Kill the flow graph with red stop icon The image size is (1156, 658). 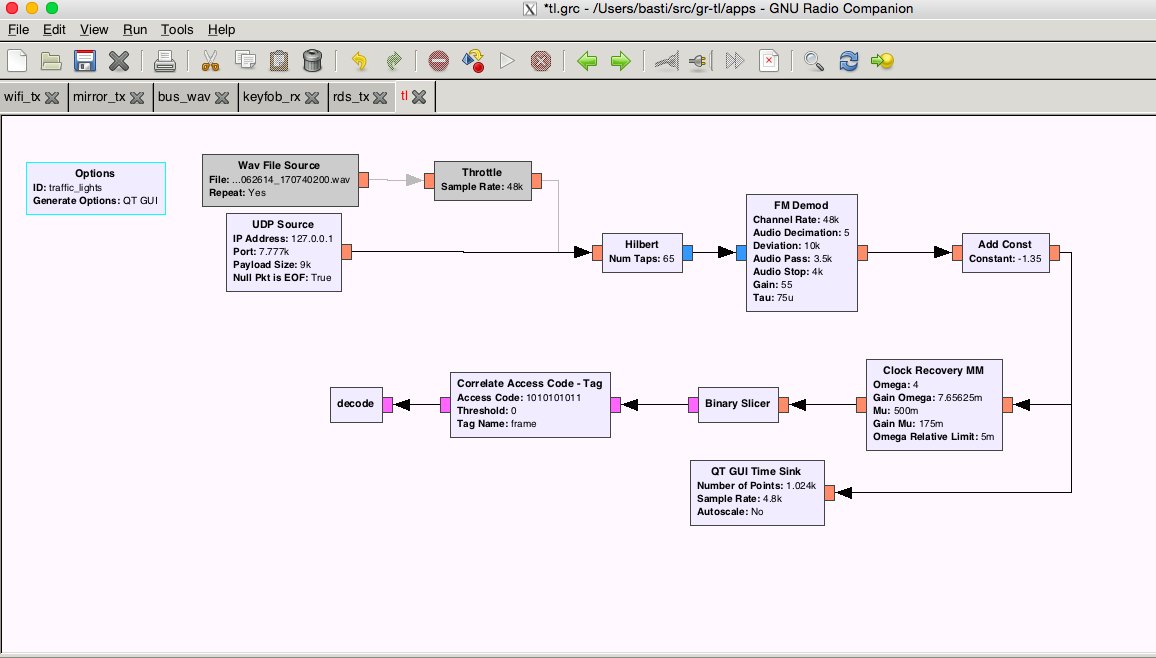pyautogui.click(x=541, y=61)
